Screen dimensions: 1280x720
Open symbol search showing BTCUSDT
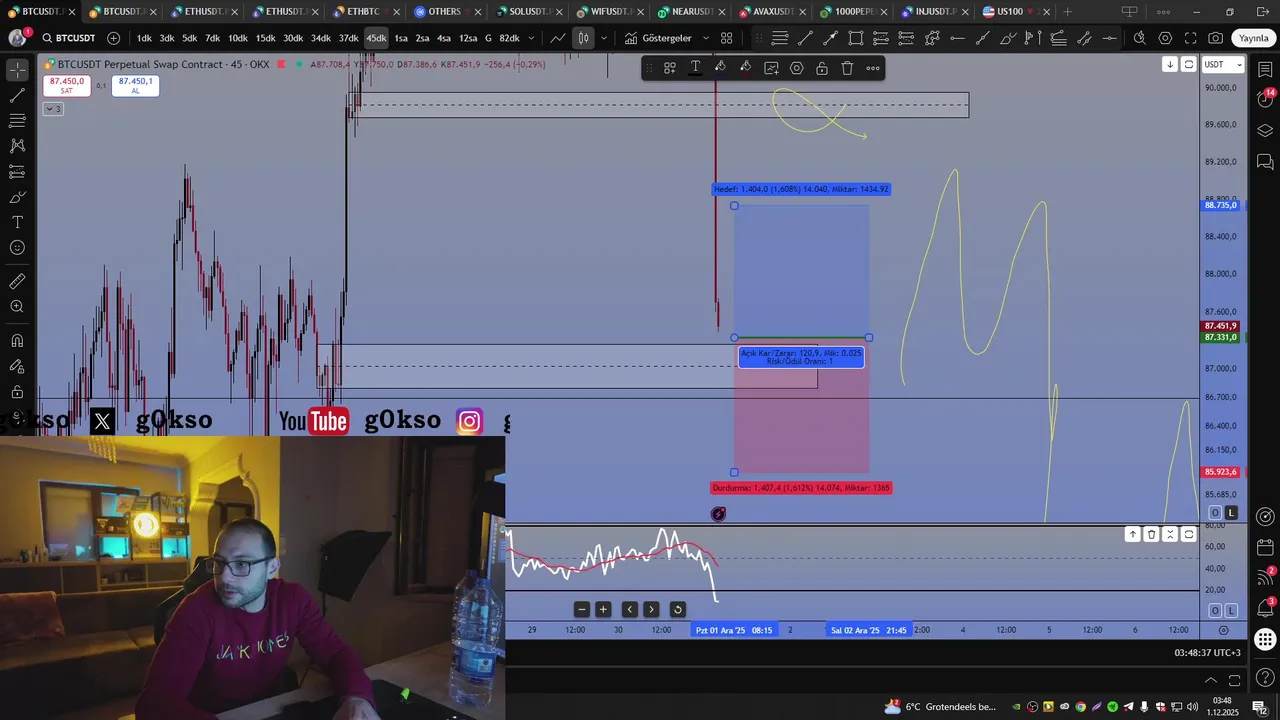click(69, 38)
